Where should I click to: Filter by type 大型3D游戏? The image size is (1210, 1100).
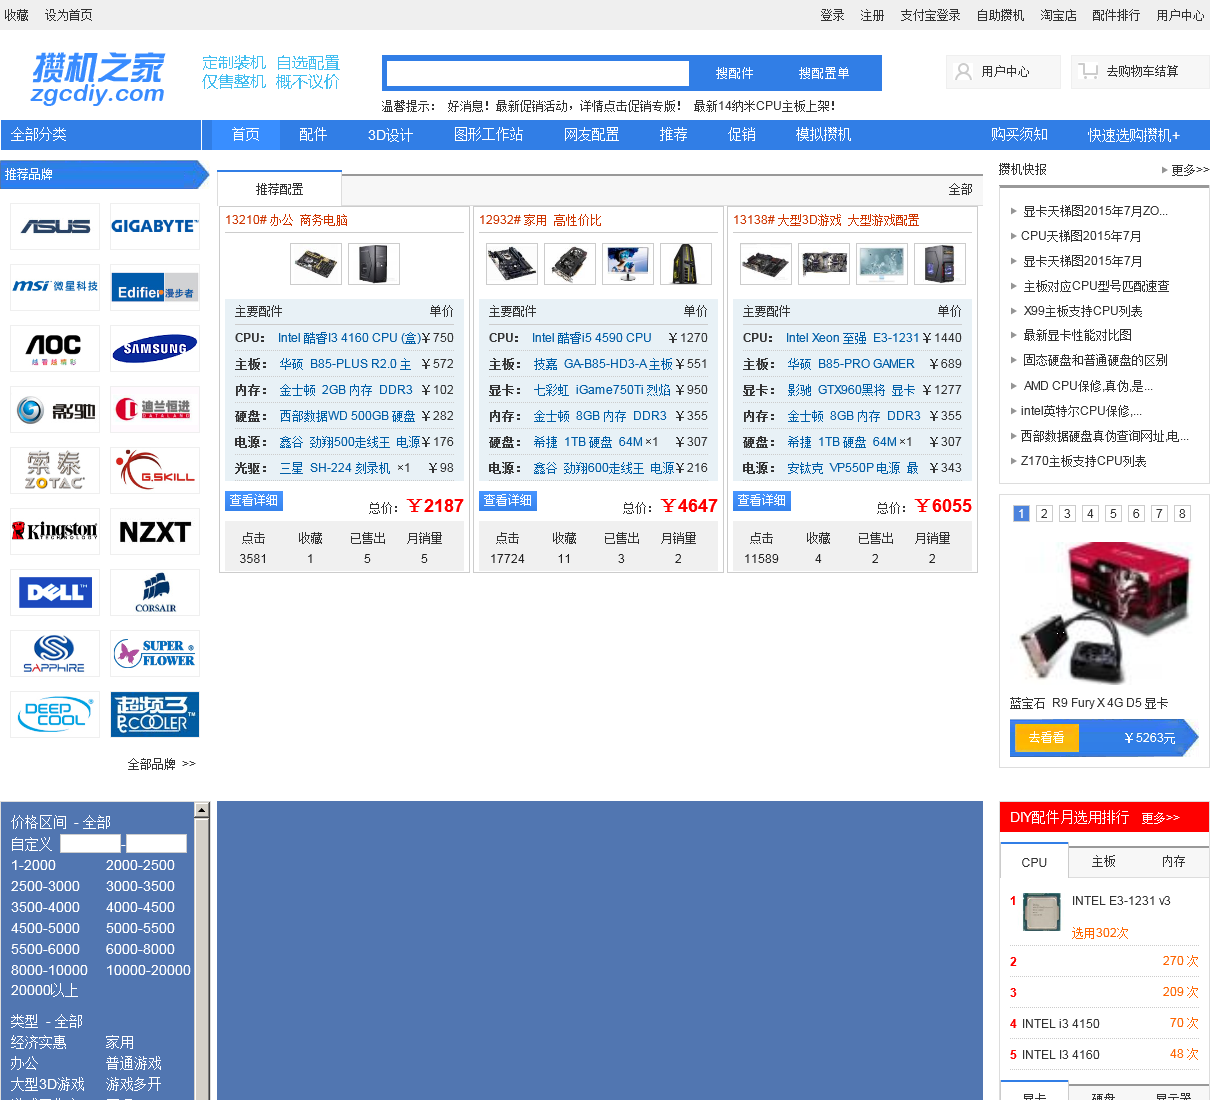[48, 1084]
